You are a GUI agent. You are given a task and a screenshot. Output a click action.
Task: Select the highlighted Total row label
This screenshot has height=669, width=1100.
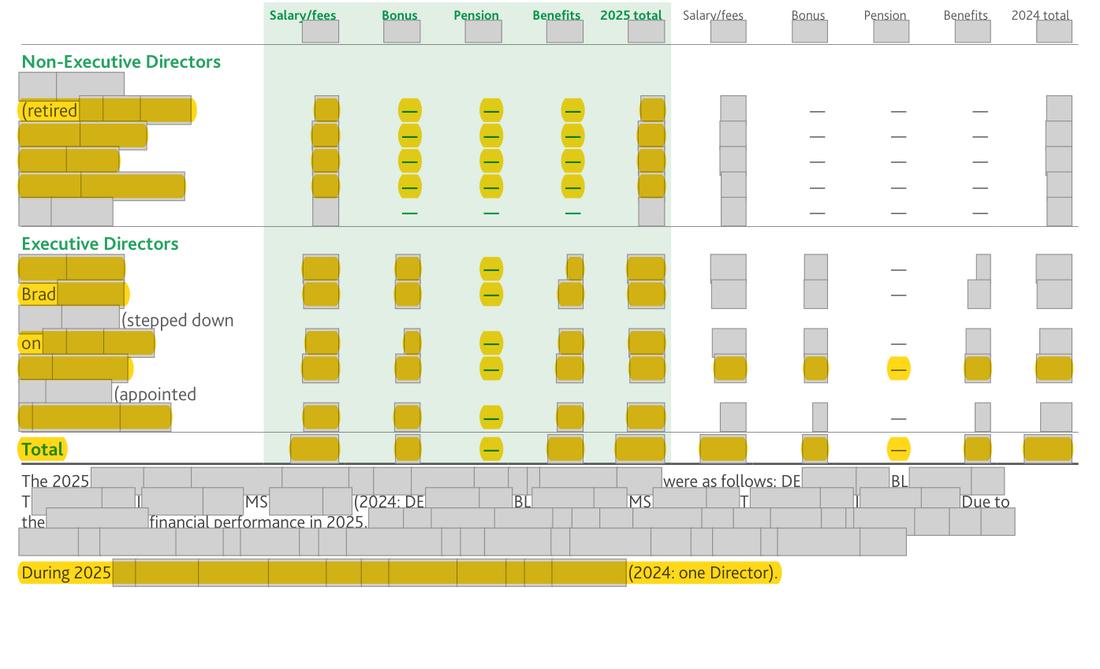click(42, 450)
